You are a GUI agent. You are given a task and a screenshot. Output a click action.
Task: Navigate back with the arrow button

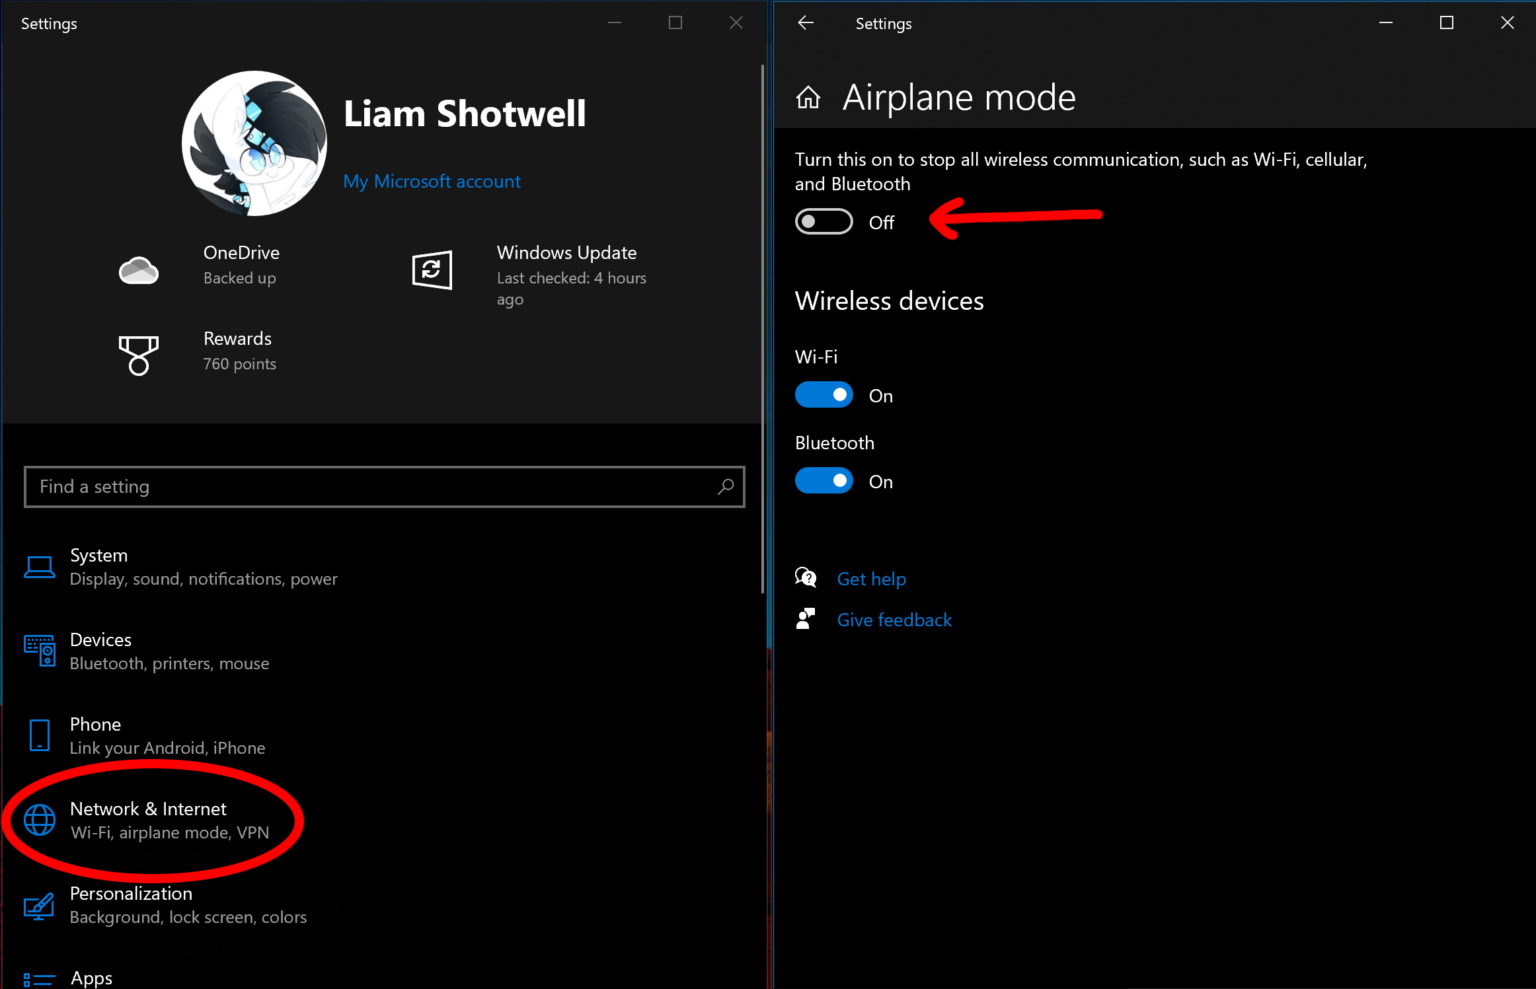(x=806, y=23)
